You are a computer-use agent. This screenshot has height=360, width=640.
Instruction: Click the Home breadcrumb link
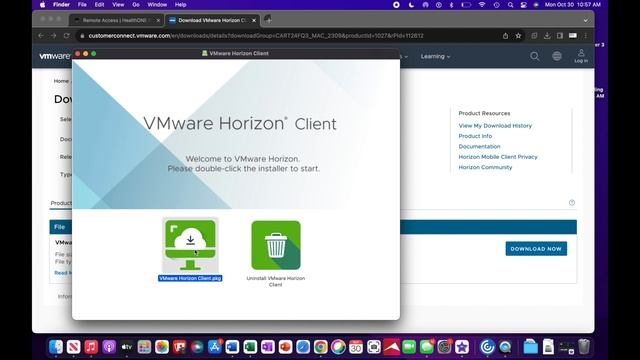(x=61, y=81)
